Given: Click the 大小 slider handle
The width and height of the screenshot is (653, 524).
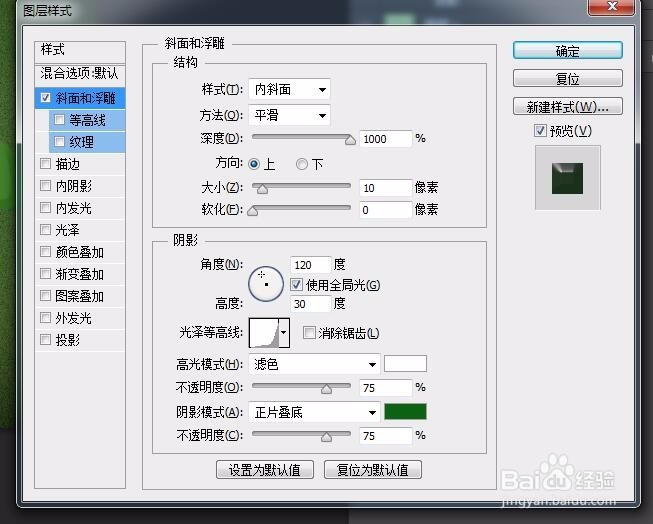Looking at the screenshot, I should (x=262, y=189).
